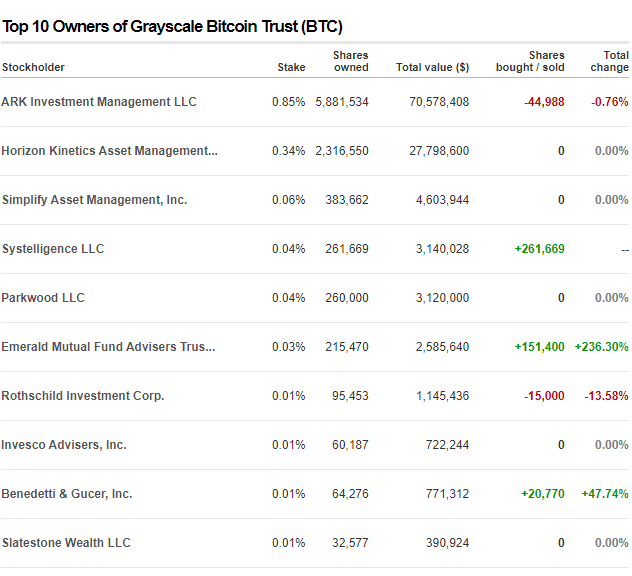The height and width of the screenshot is (576, 632).
Task: Click the Shares bought / sold header
Action: point(530,61)
